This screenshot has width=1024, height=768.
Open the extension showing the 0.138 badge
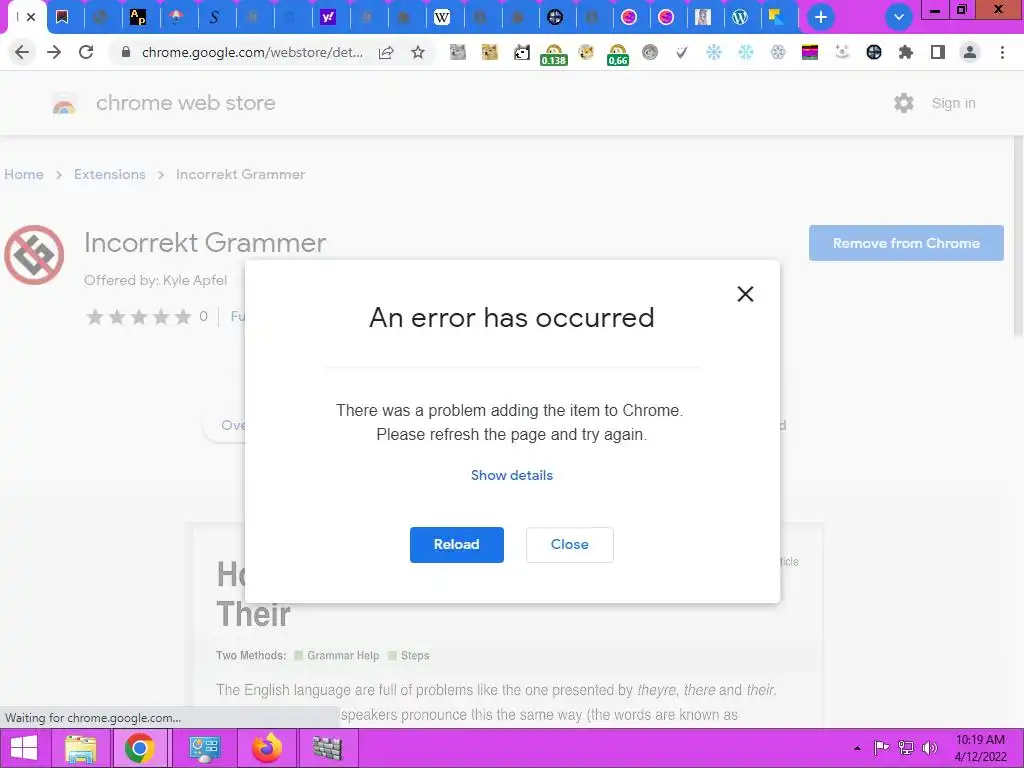click(x=554, y=54)
